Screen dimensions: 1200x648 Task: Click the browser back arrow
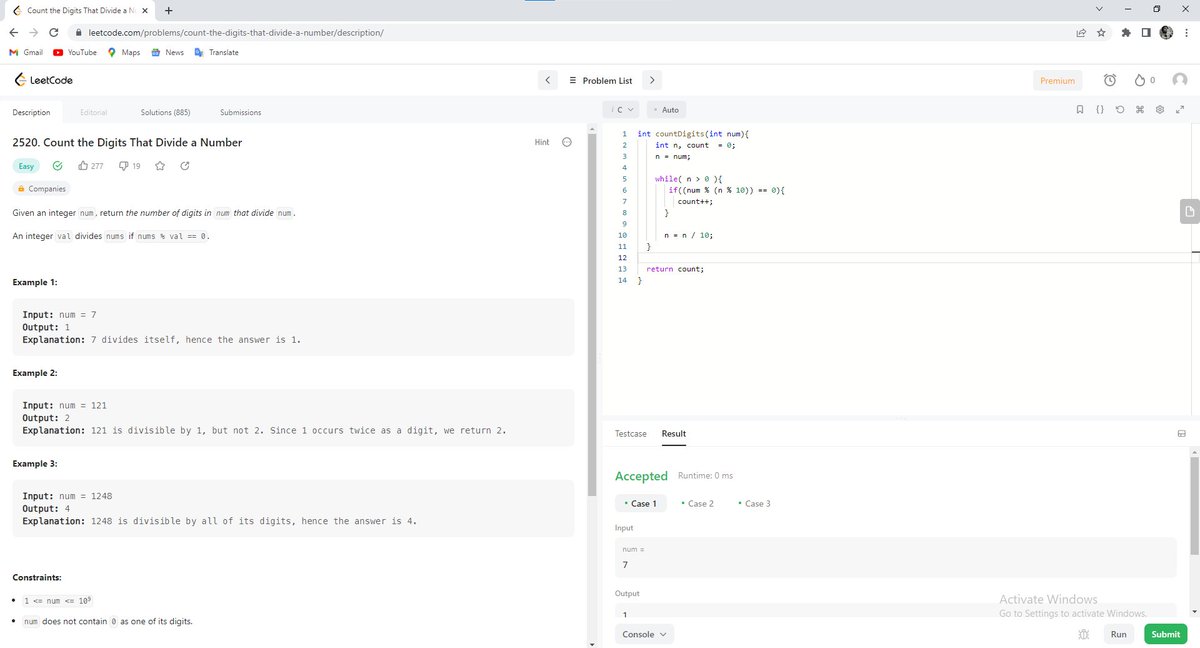point(15,32)
